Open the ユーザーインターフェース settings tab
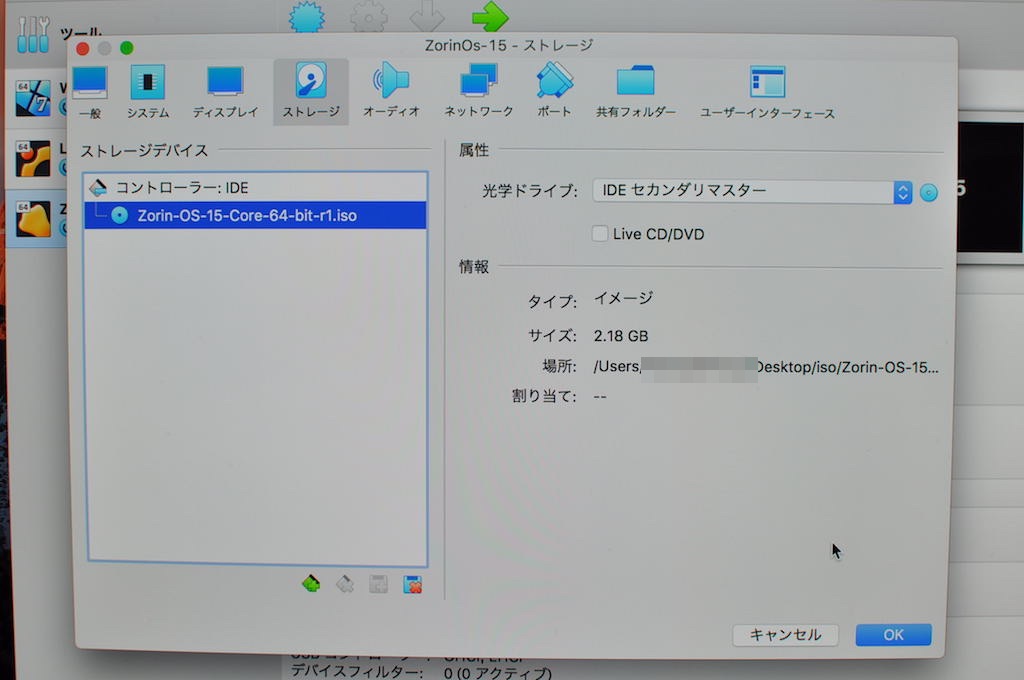 pos(767,92)
